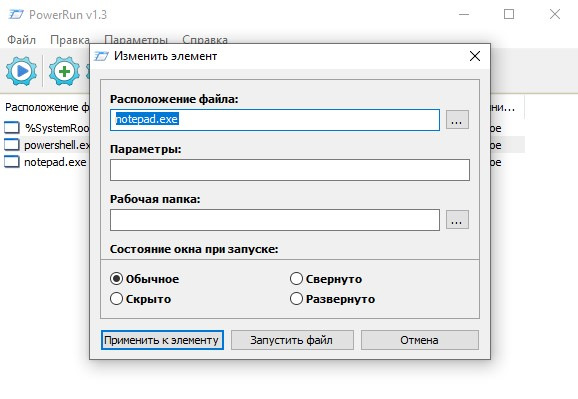Click the PowerRun app icon in title bar
Screen dimensions: 578x399
tap(15, 15)
